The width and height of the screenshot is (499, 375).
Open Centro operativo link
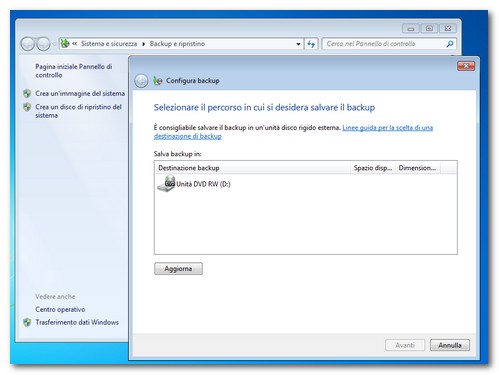60,309
